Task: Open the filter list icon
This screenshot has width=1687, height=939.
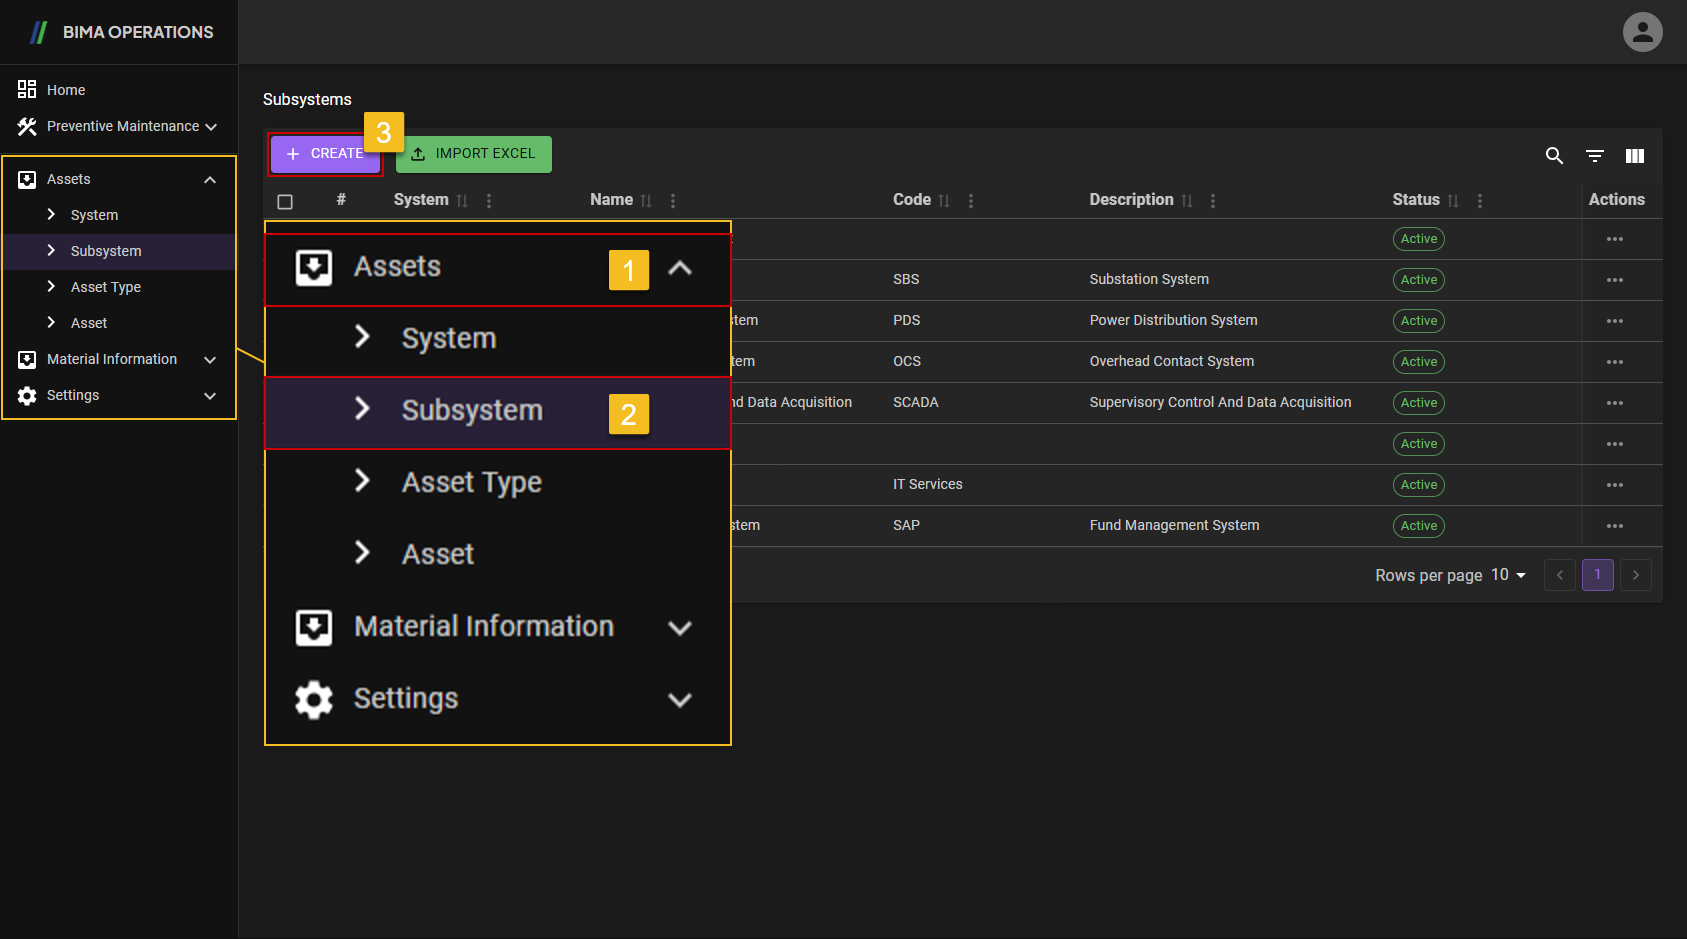Action: [x=1595, y=156]
